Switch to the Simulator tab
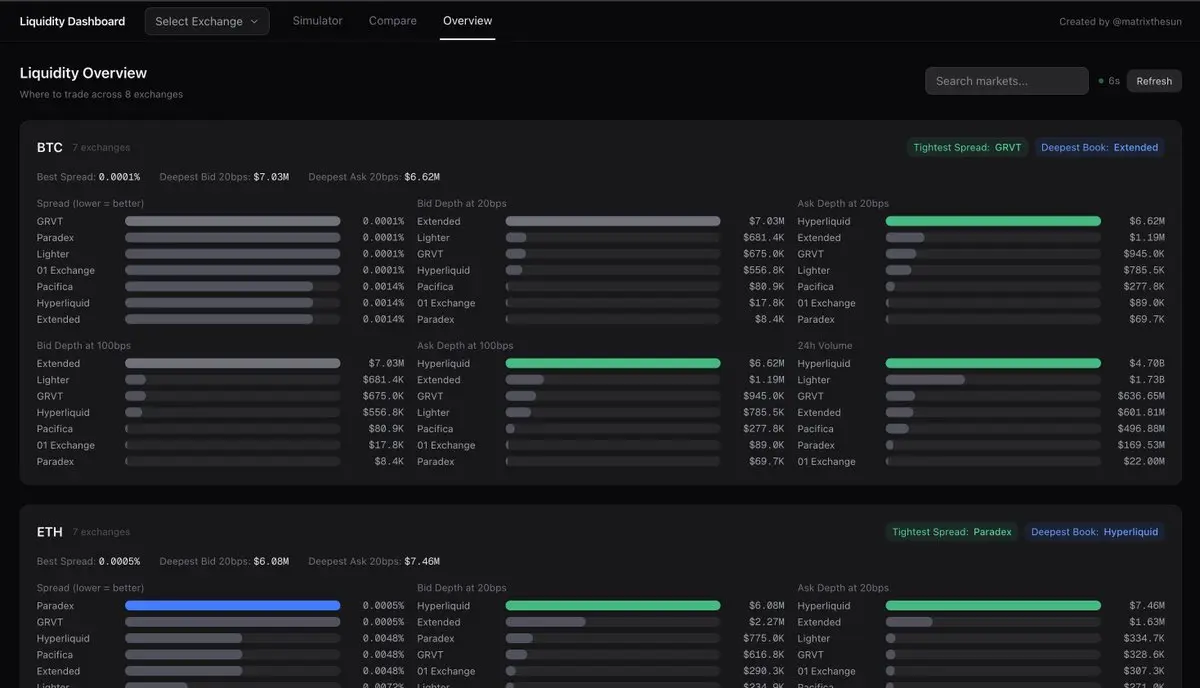Screen dimensions: 1200x688 tap(317, 21)
